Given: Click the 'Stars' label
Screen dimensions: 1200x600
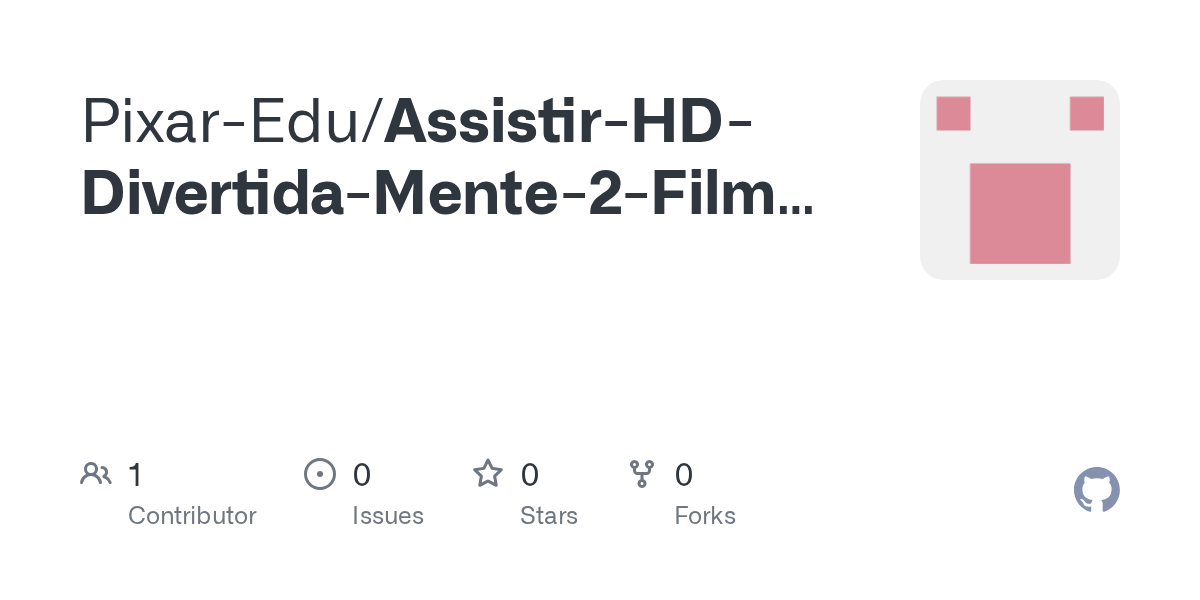Looking at the screenshot, I should pyautogui.click(x=549, y=516).
